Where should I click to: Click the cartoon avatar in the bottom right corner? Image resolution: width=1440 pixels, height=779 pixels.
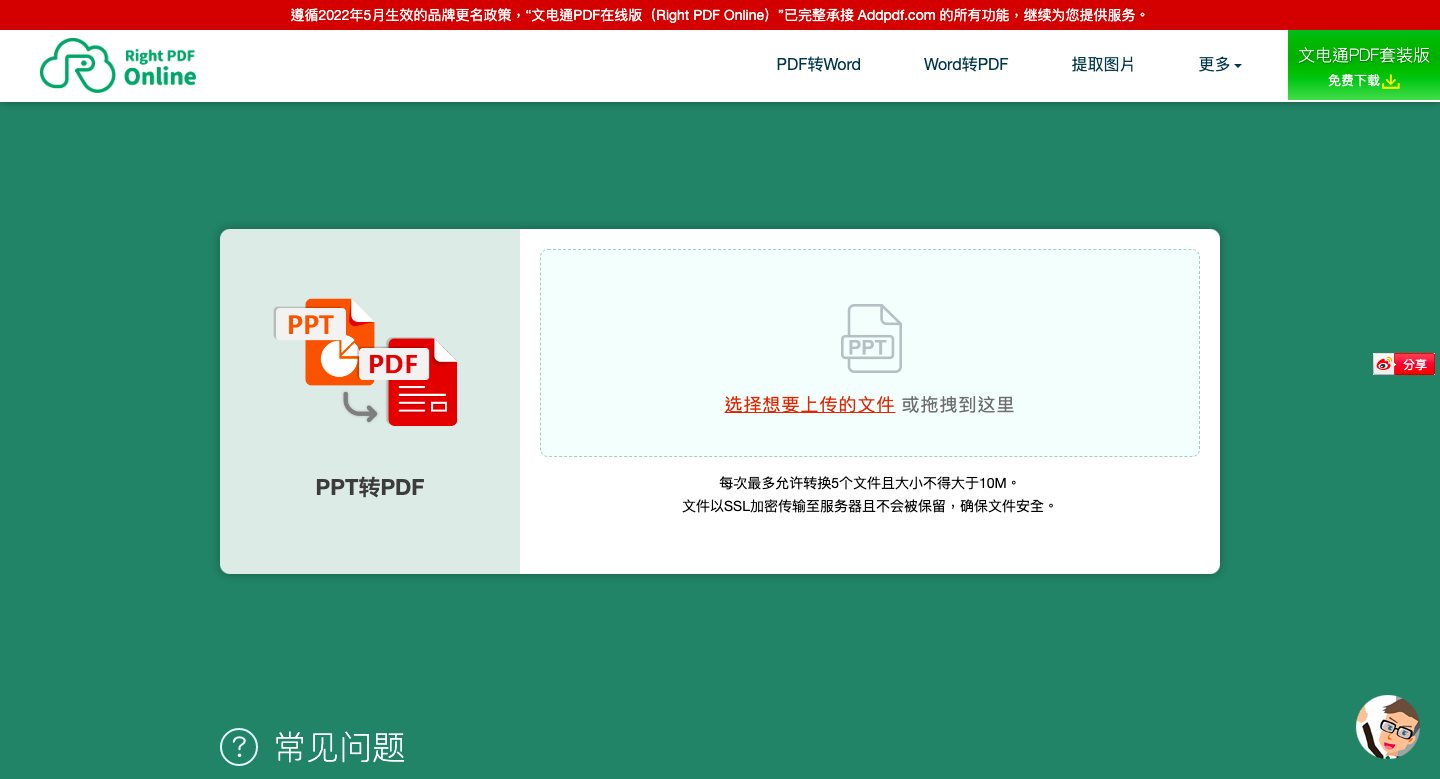point(1388,728)
